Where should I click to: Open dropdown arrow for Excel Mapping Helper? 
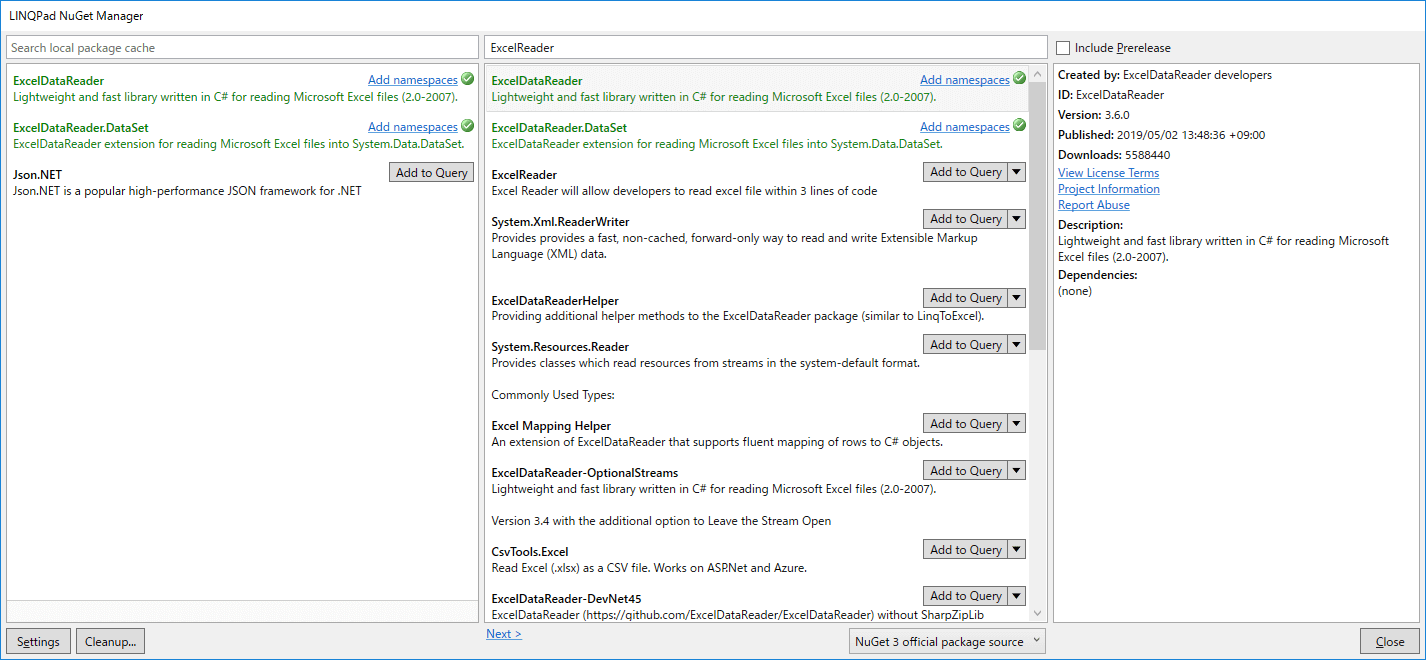click(1017, 424)
